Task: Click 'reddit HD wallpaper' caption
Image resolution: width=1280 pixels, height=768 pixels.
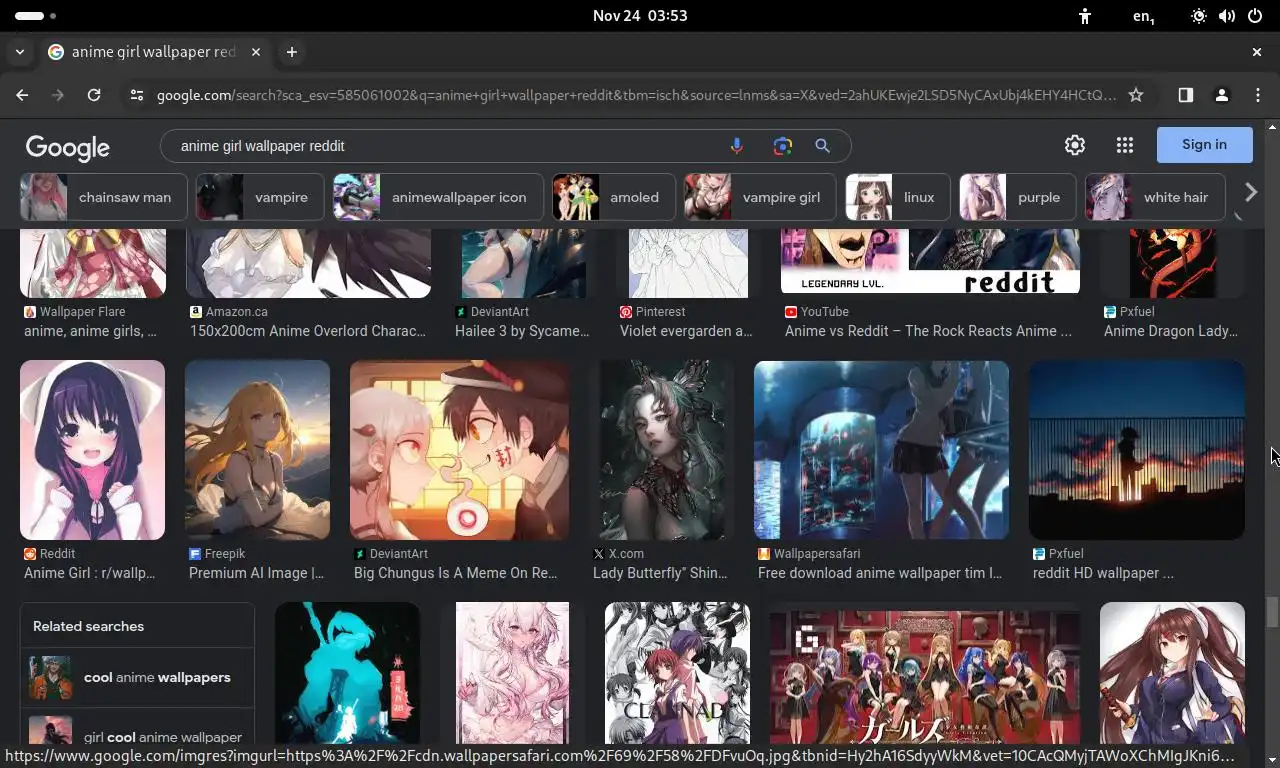Action: (x=1103, y=573)
